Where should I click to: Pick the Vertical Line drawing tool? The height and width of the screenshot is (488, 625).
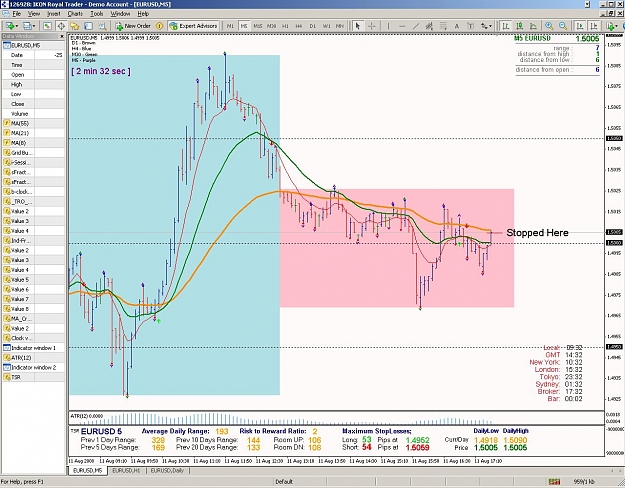(388, 26)
